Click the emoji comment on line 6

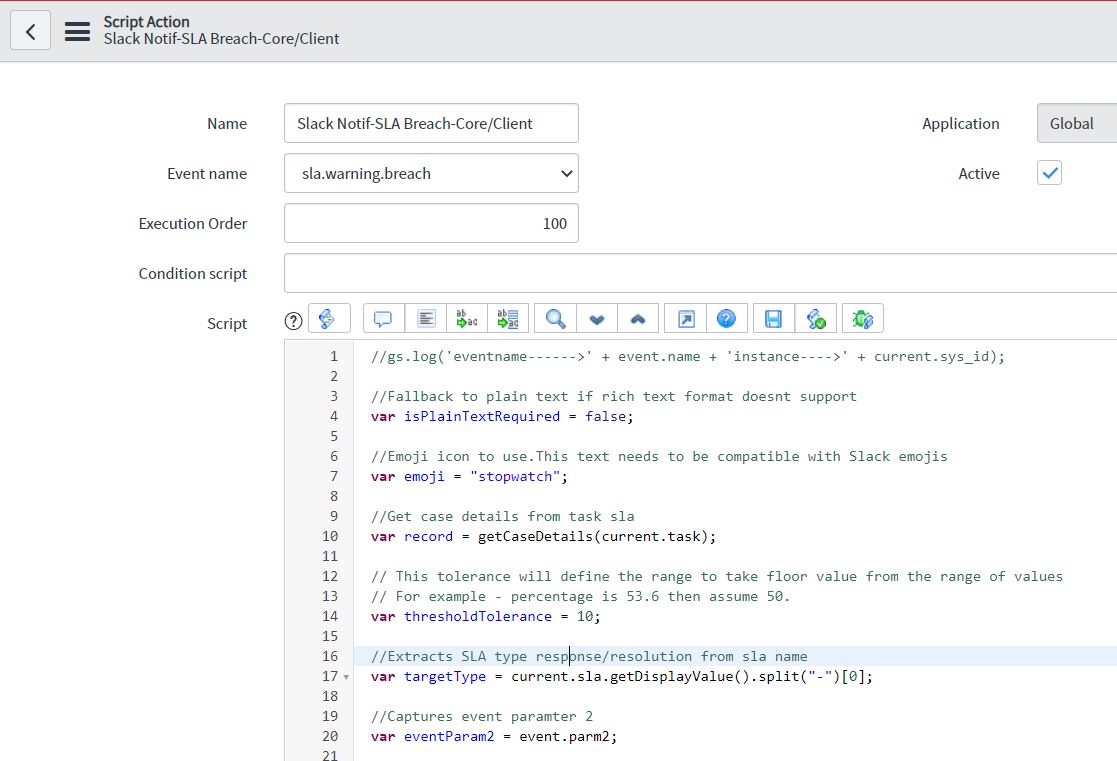659,456
